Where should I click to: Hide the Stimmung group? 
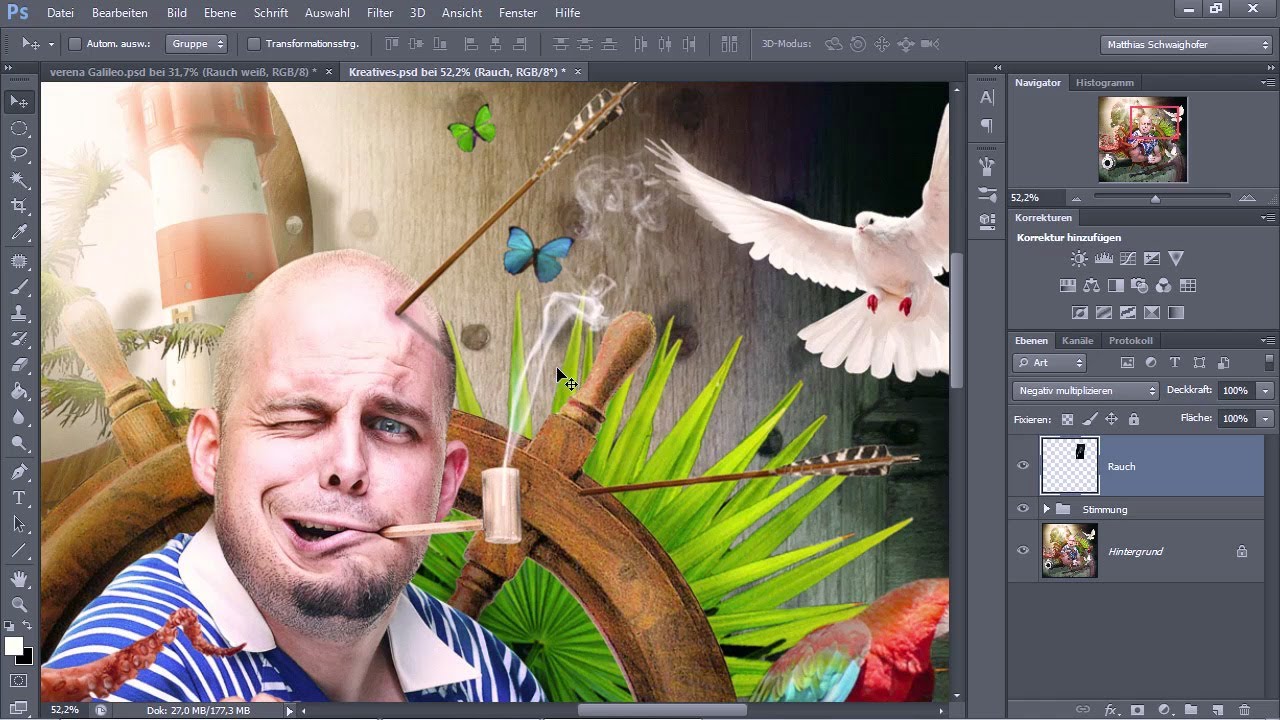pyautogui.click(x=1022, y=509)
